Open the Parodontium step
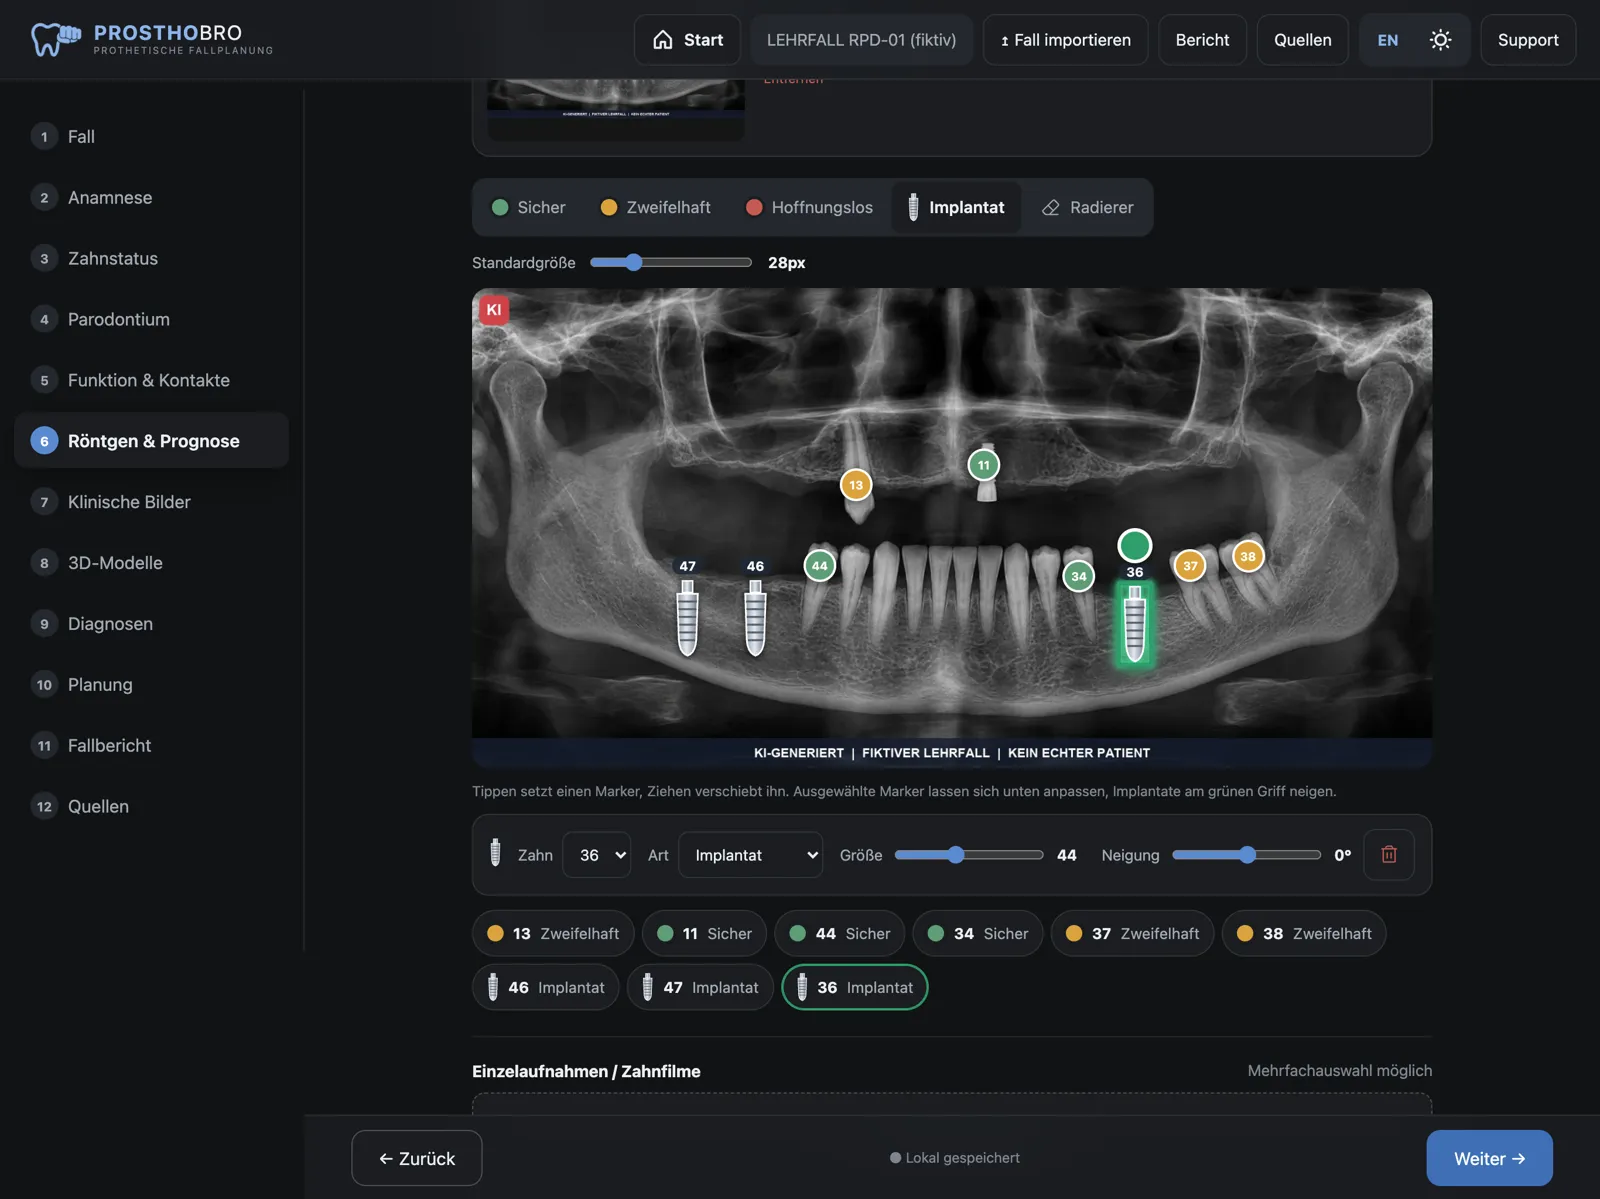 152,320
